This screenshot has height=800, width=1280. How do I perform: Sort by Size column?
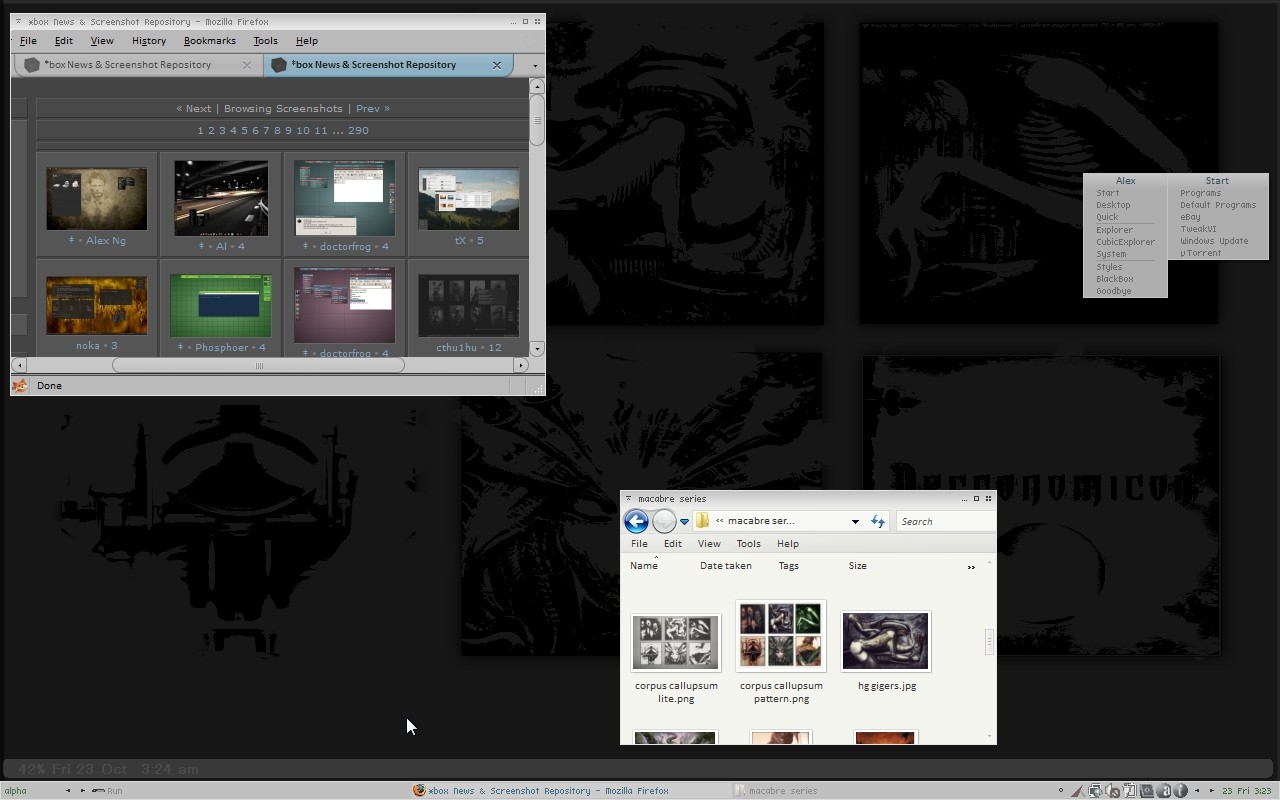(858, 566)
